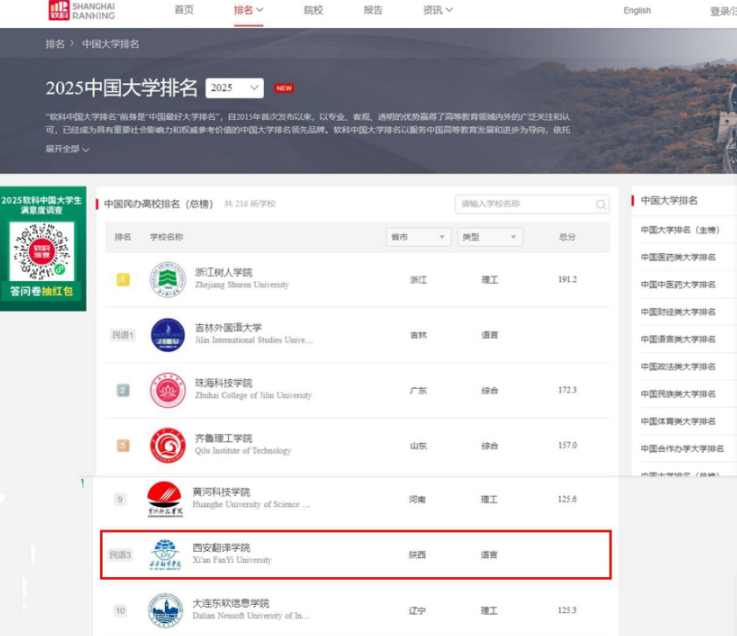The height and width of the screenshot is (636, 737).
Task: Open 西安翻译学院 school page
Action: (221, 548)
